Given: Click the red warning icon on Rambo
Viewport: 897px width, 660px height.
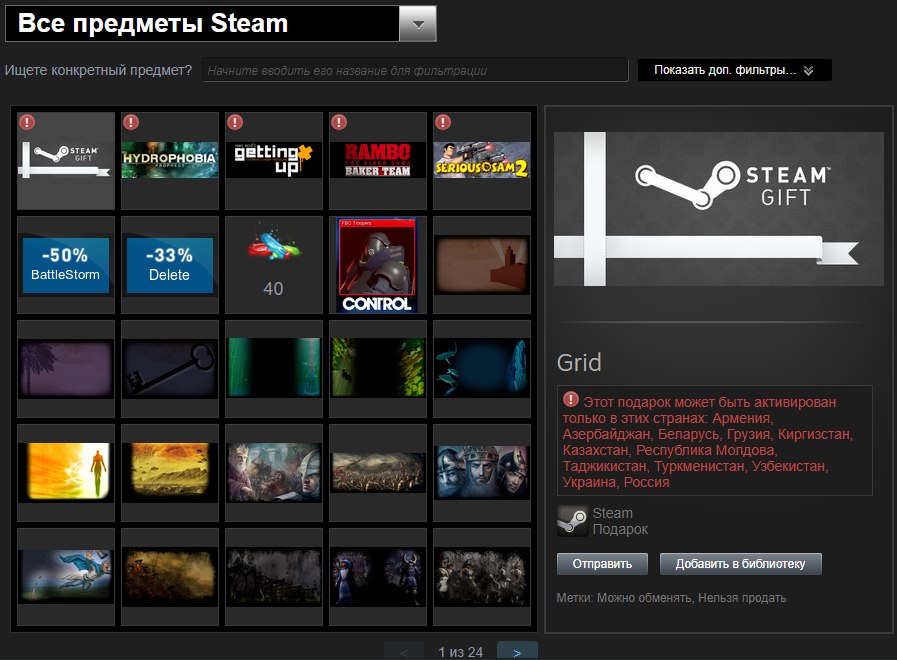Looking at the screenshot, I should (339, 122).
